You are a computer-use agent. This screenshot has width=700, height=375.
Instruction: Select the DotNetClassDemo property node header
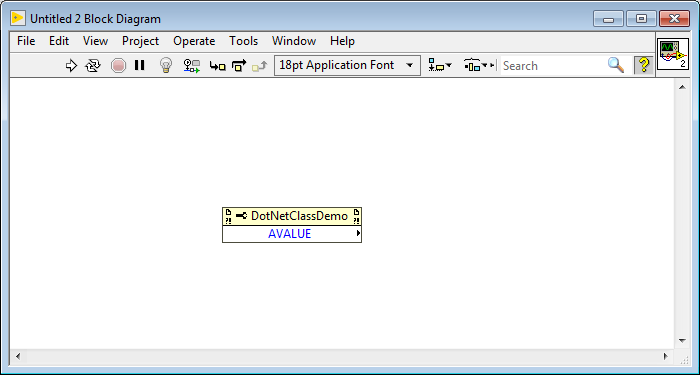click(x=292, y=216)
